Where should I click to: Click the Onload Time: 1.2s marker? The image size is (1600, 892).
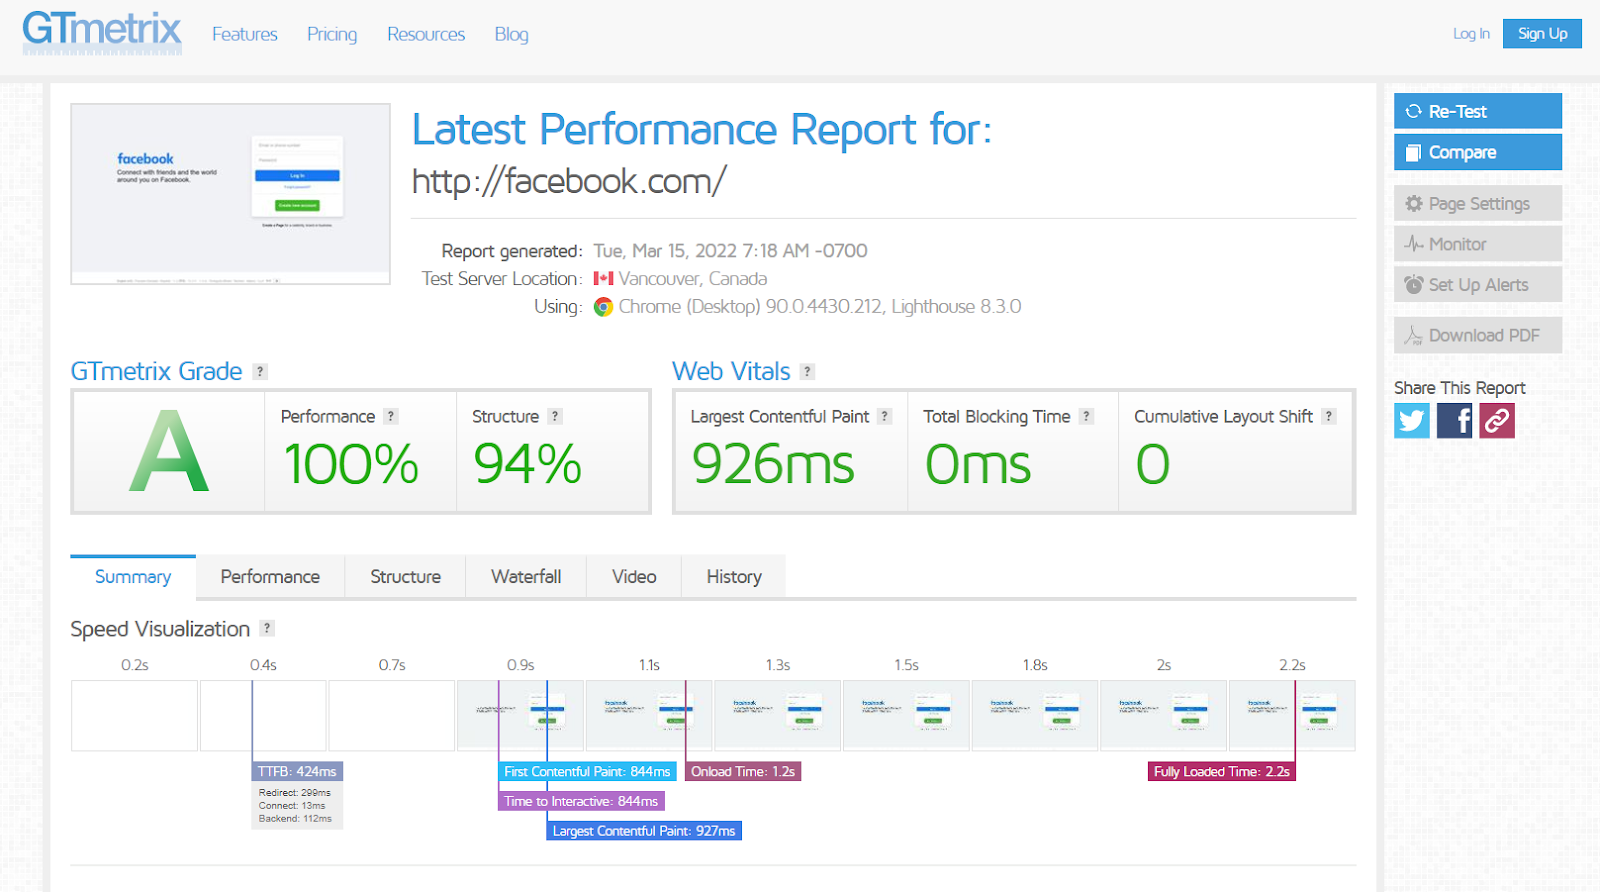pos(743,771)
